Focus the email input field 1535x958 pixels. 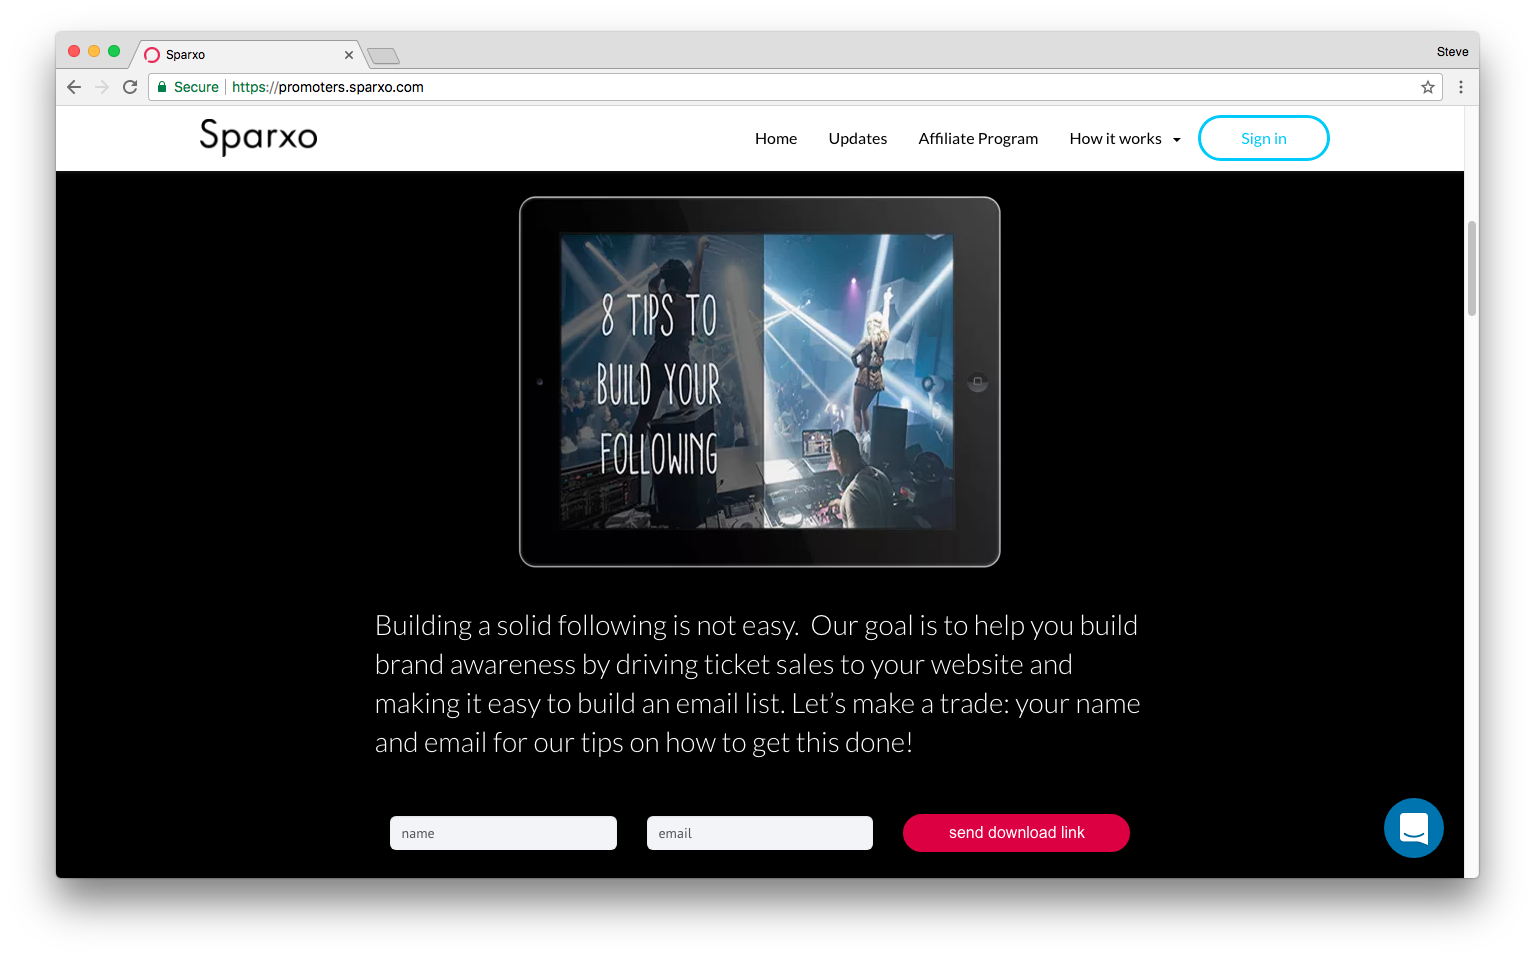(759, 833)
